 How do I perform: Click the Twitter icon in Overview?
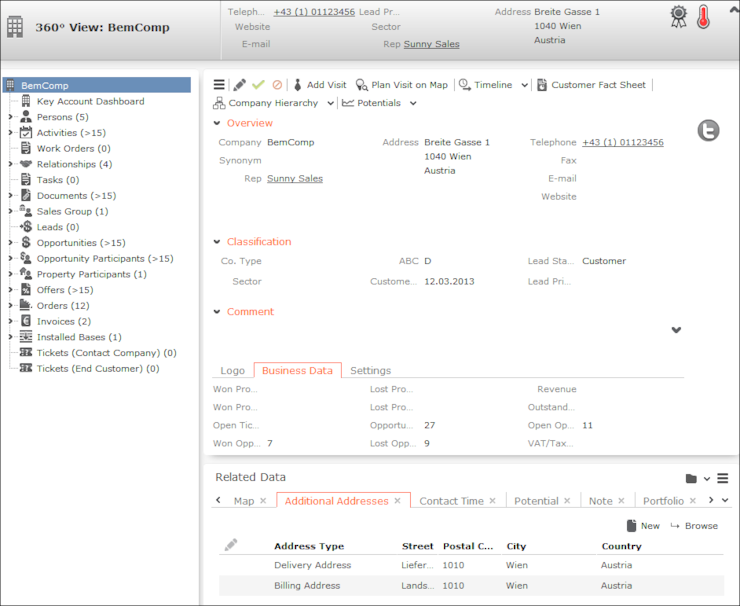point(708,131)
